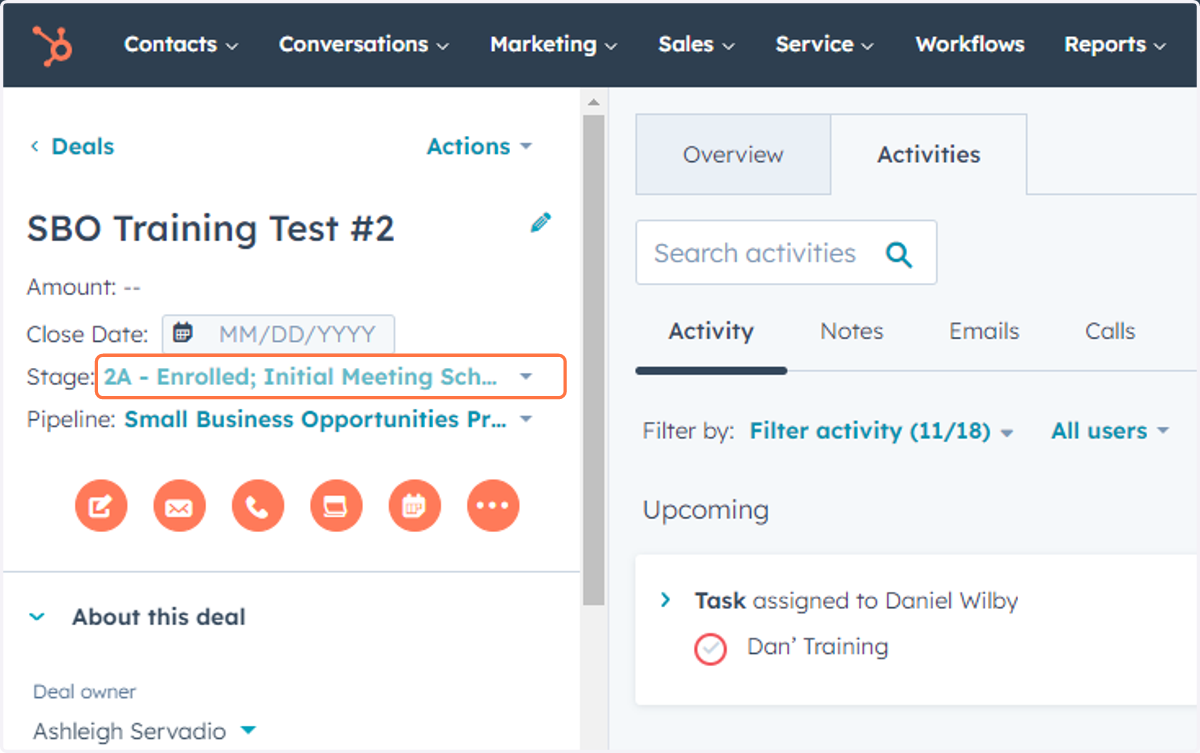This screenshot has height=753, width=1200.
Task: Open the Actions menu
Action: point(479,146)
